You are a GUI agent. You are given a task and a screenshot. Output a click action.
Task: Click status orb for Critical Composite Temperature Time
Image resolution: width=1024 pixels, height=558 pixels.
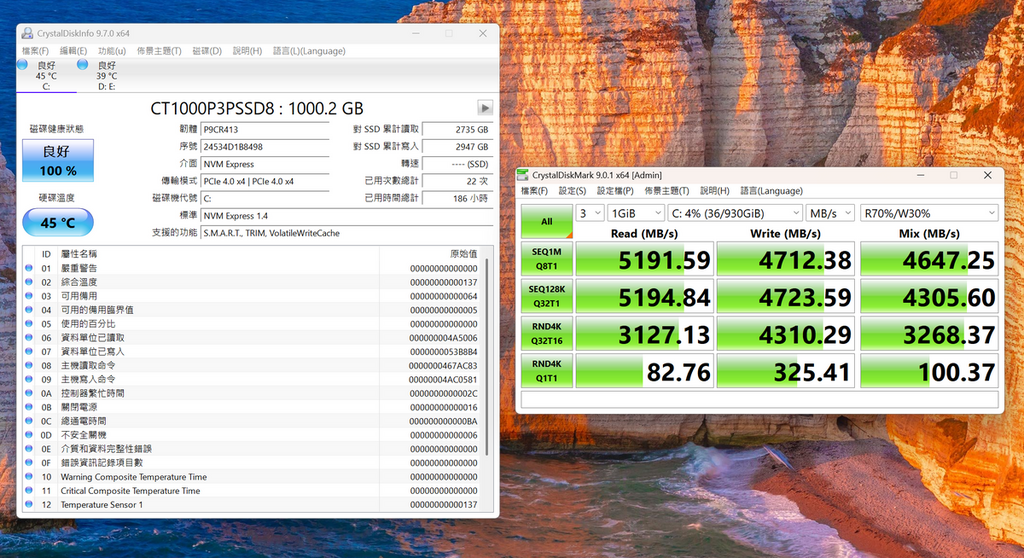pyautogui.click(x=29, y=490)
